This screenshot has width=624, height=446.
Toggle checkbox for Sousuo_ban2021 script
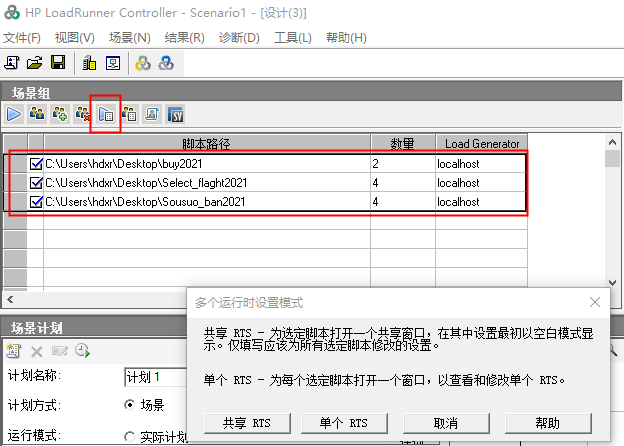pyautogui.click(x=36, y=202)
